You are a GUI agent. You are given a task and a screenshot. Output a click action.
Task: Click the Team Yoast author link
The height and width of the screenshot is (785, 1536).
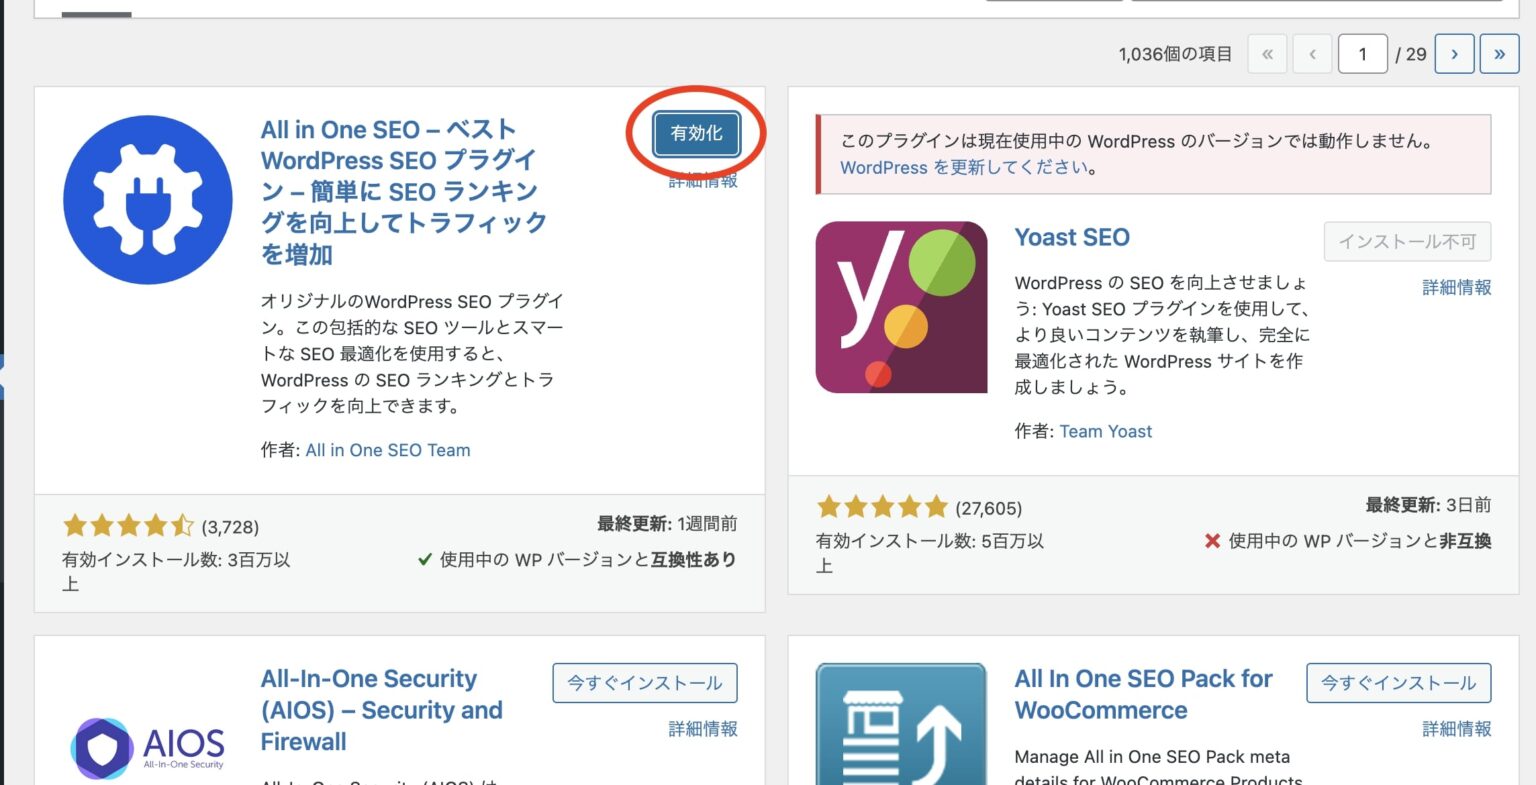click(x=1105, y=431)
